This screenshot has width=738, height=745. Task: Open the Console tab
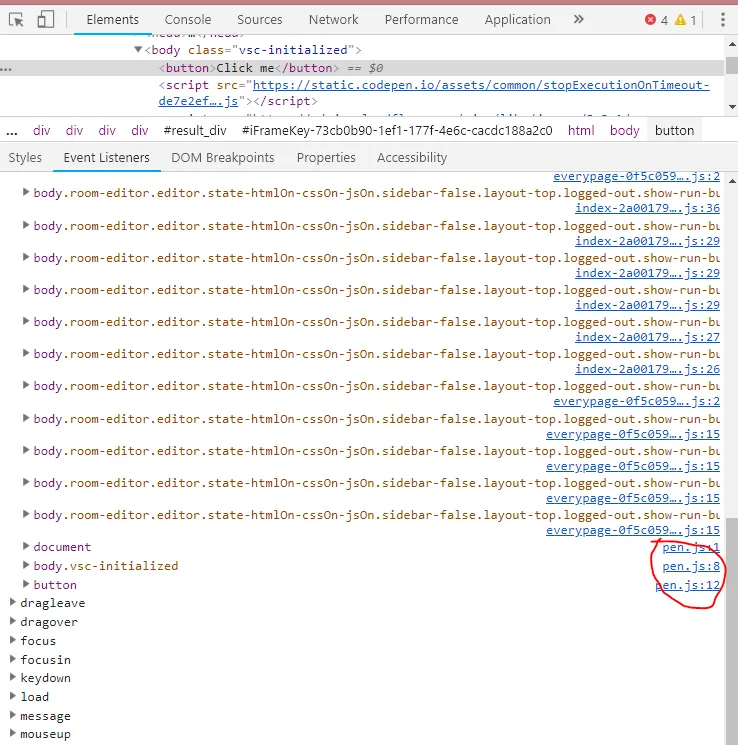point(188,20)
